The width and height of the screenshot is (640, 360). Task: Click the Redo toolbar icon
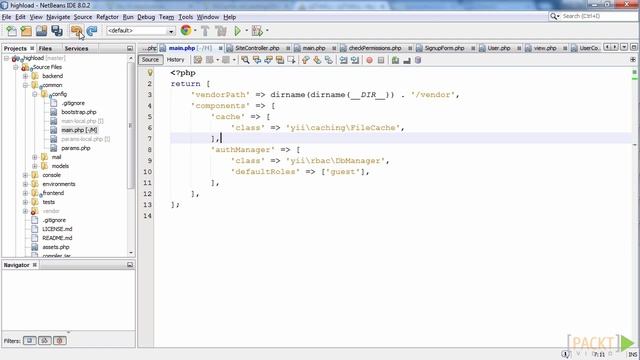click(x=92, y=31)
